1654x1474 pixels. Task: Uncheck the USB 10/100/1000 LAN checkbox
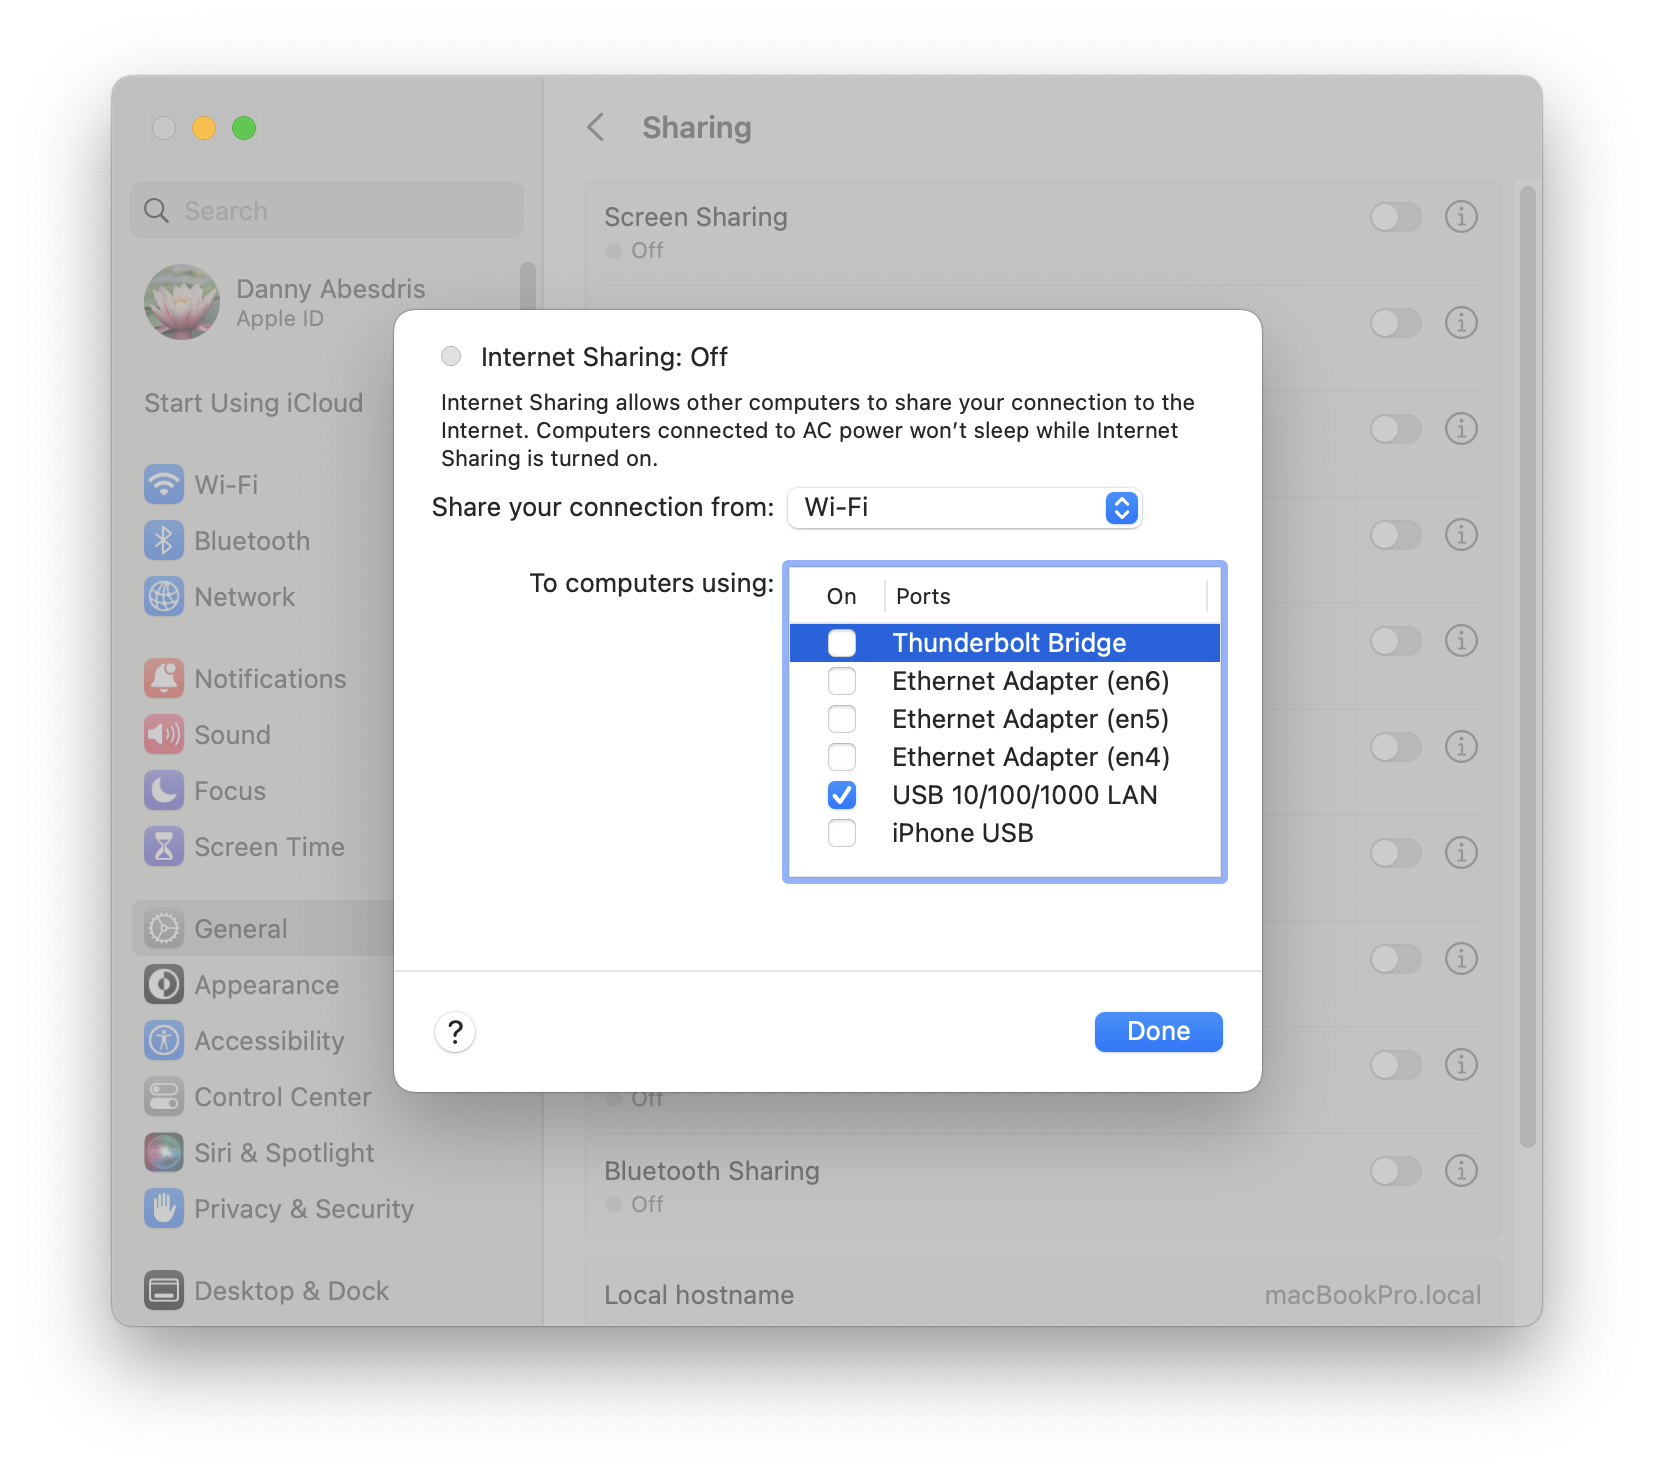842,795
